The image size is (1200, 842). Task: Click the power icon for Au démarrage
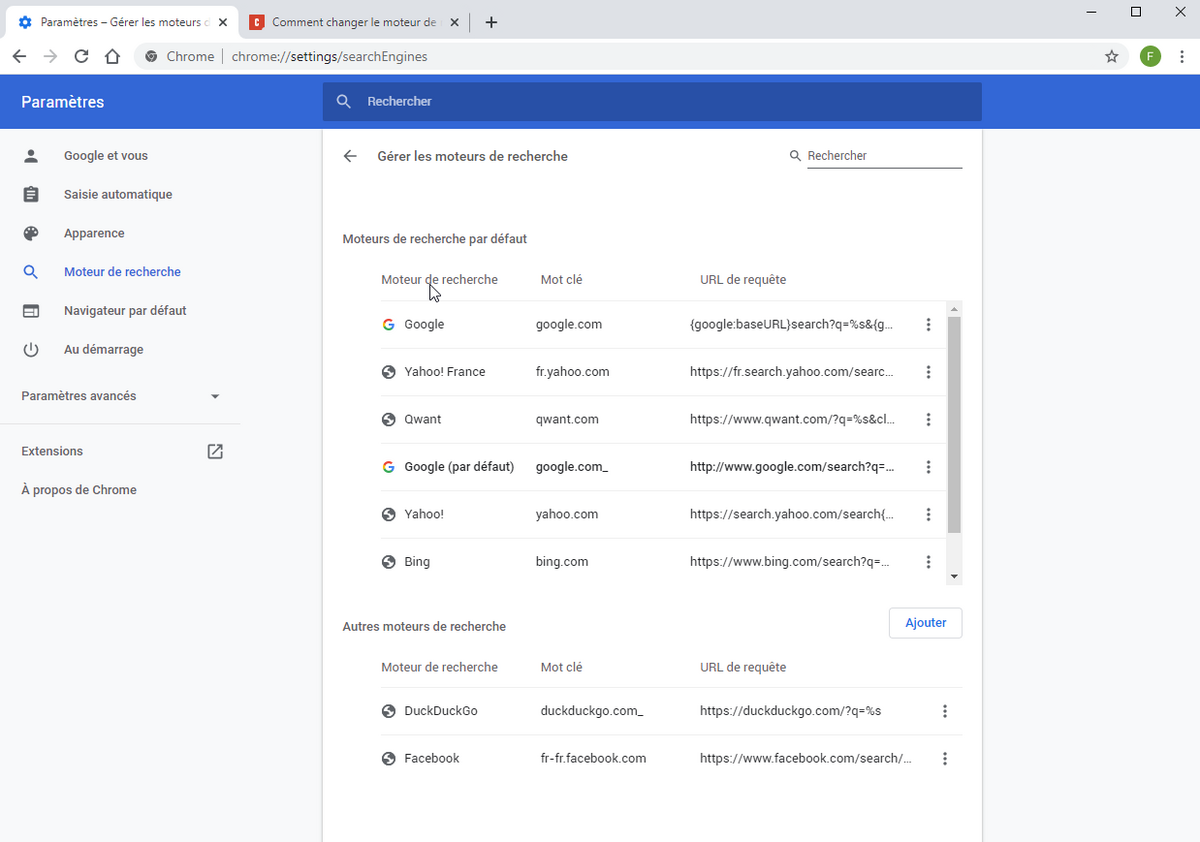(31, 349)
